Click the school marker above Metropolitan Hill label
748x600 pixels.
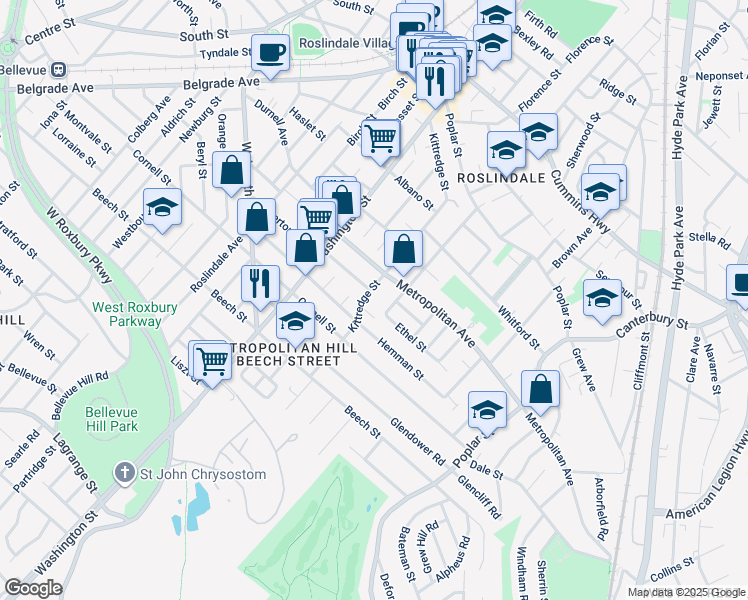[295, 324]
